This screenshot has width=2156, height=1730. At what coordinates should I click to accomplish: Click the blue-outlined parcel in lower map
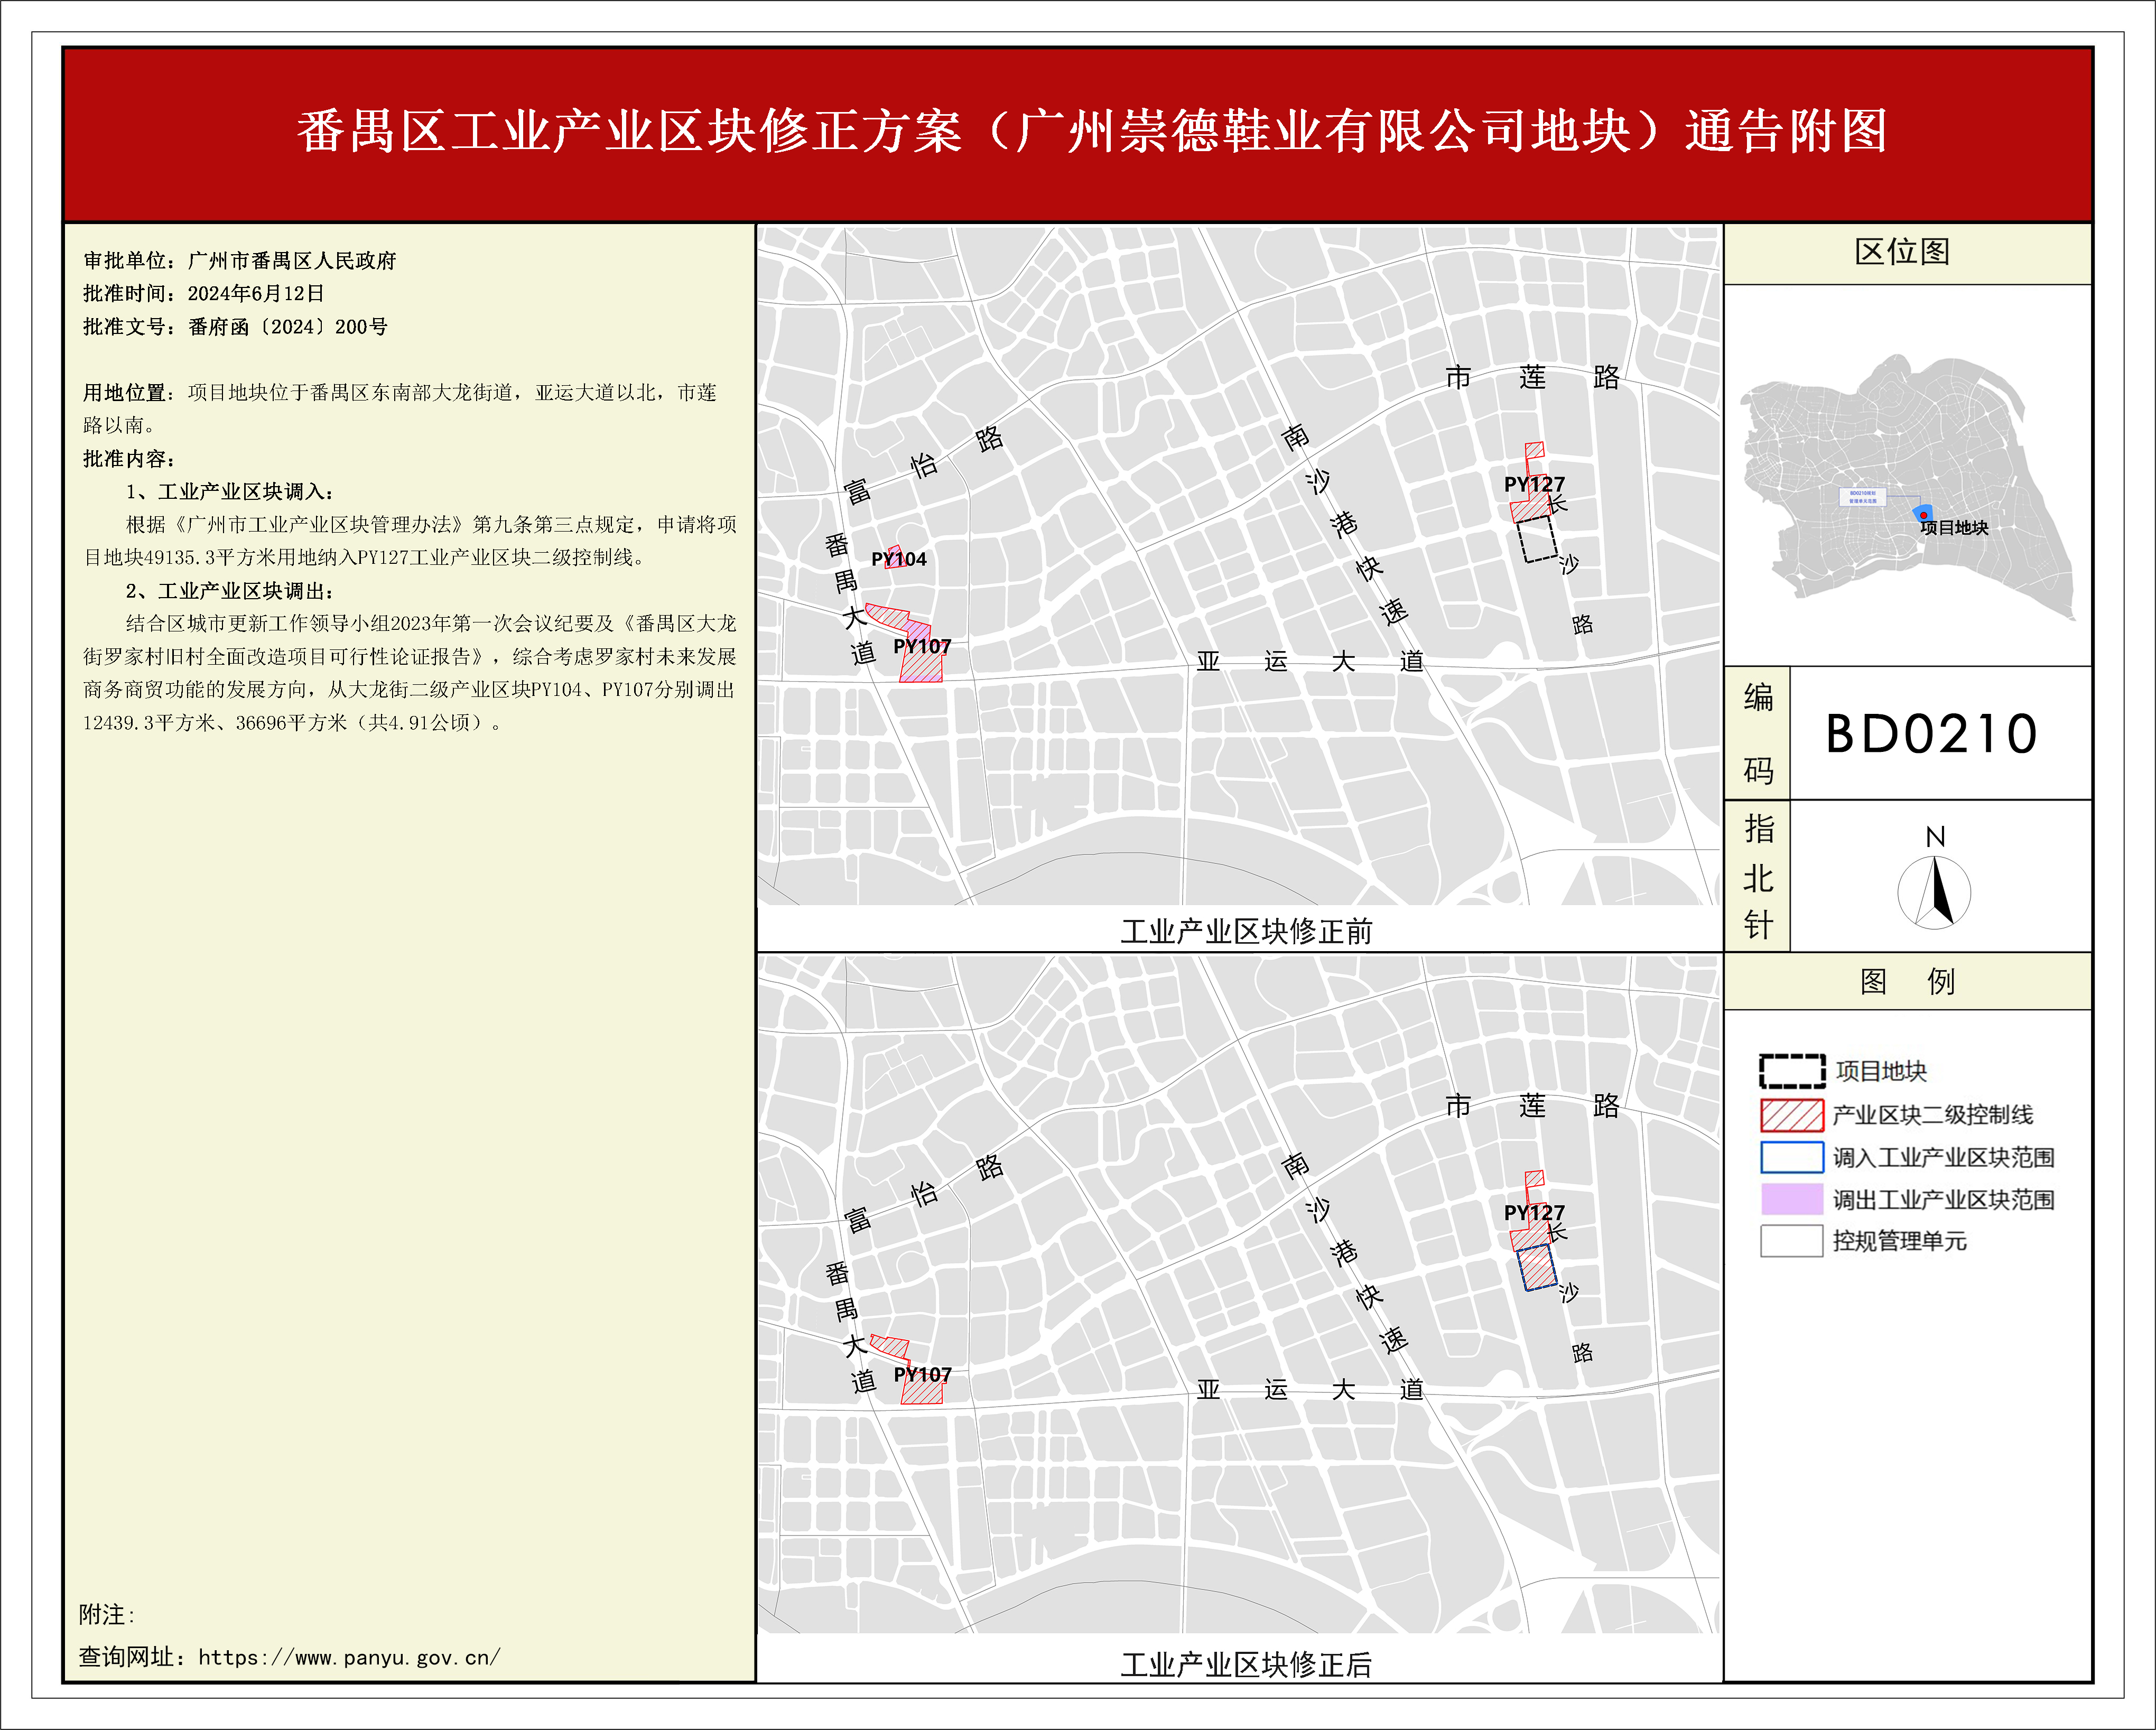click(x=1538, y=1268)
